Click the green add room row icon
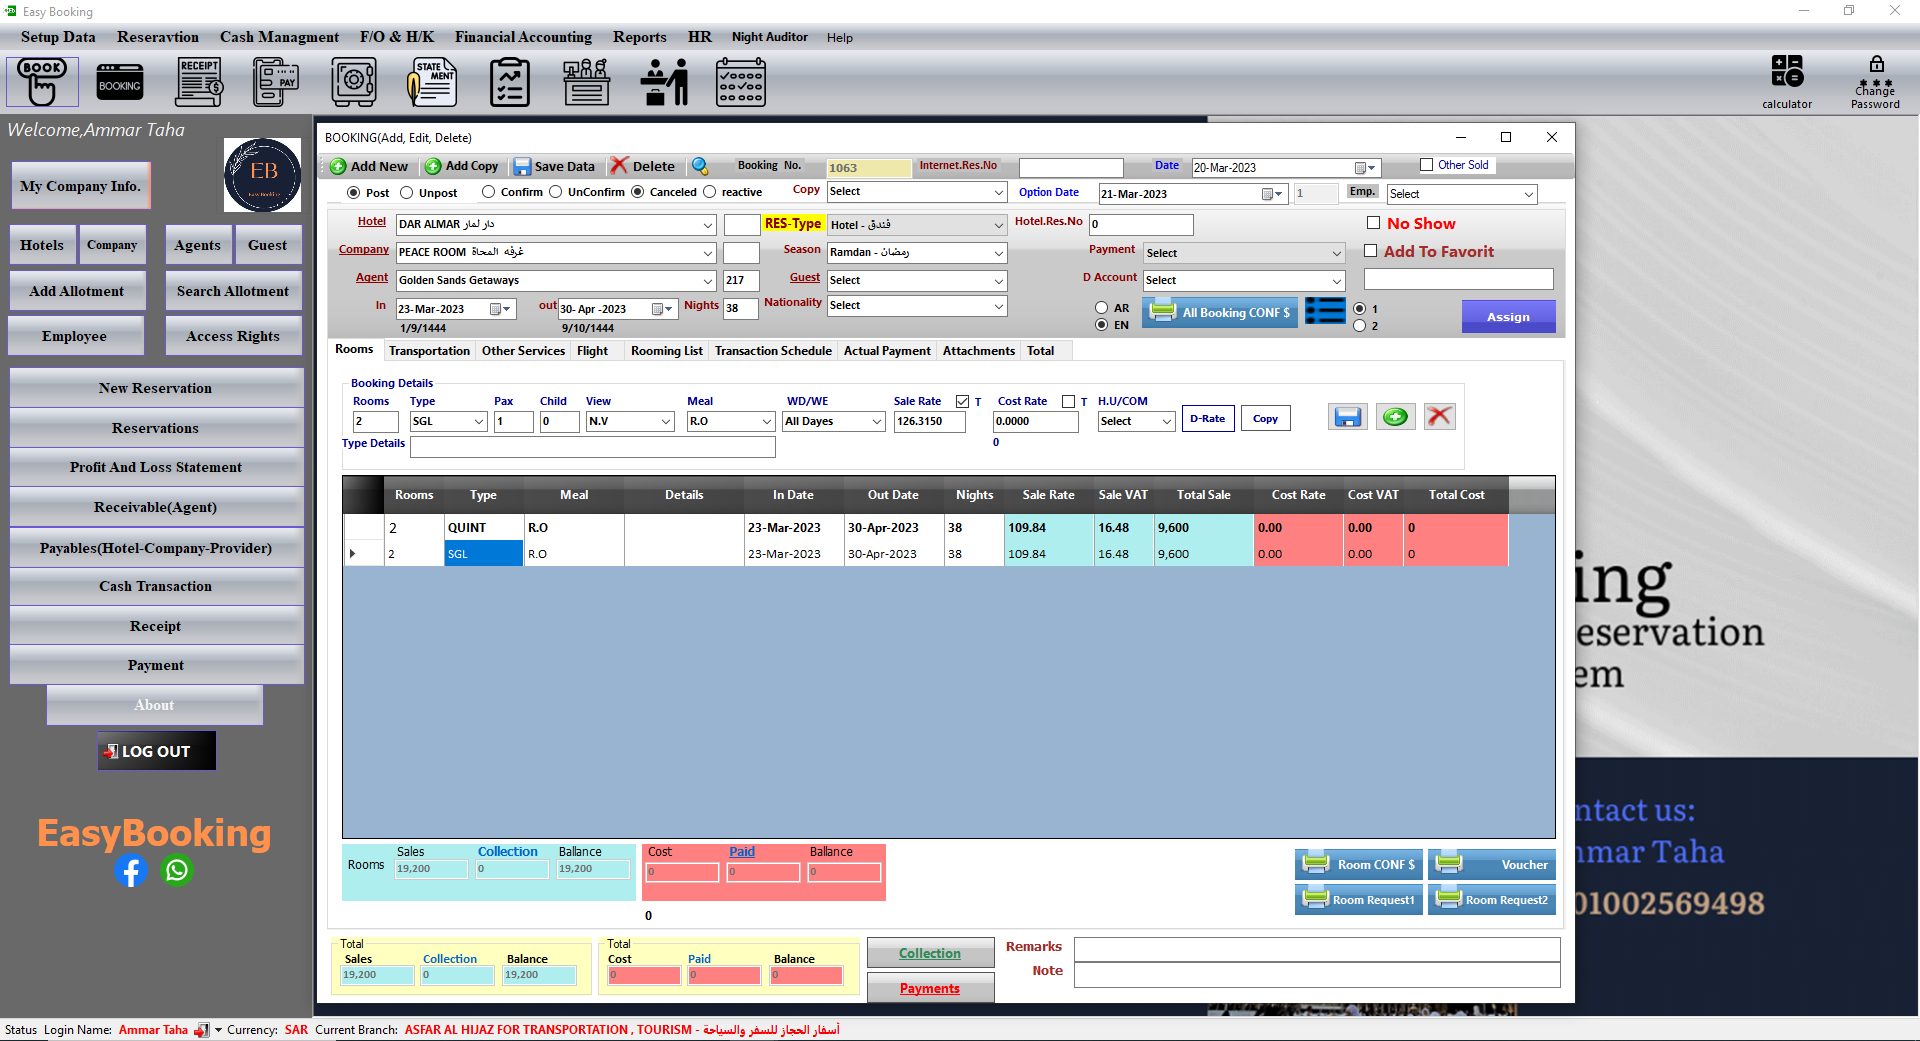 pyautogui.click(x=1395, y=417)
